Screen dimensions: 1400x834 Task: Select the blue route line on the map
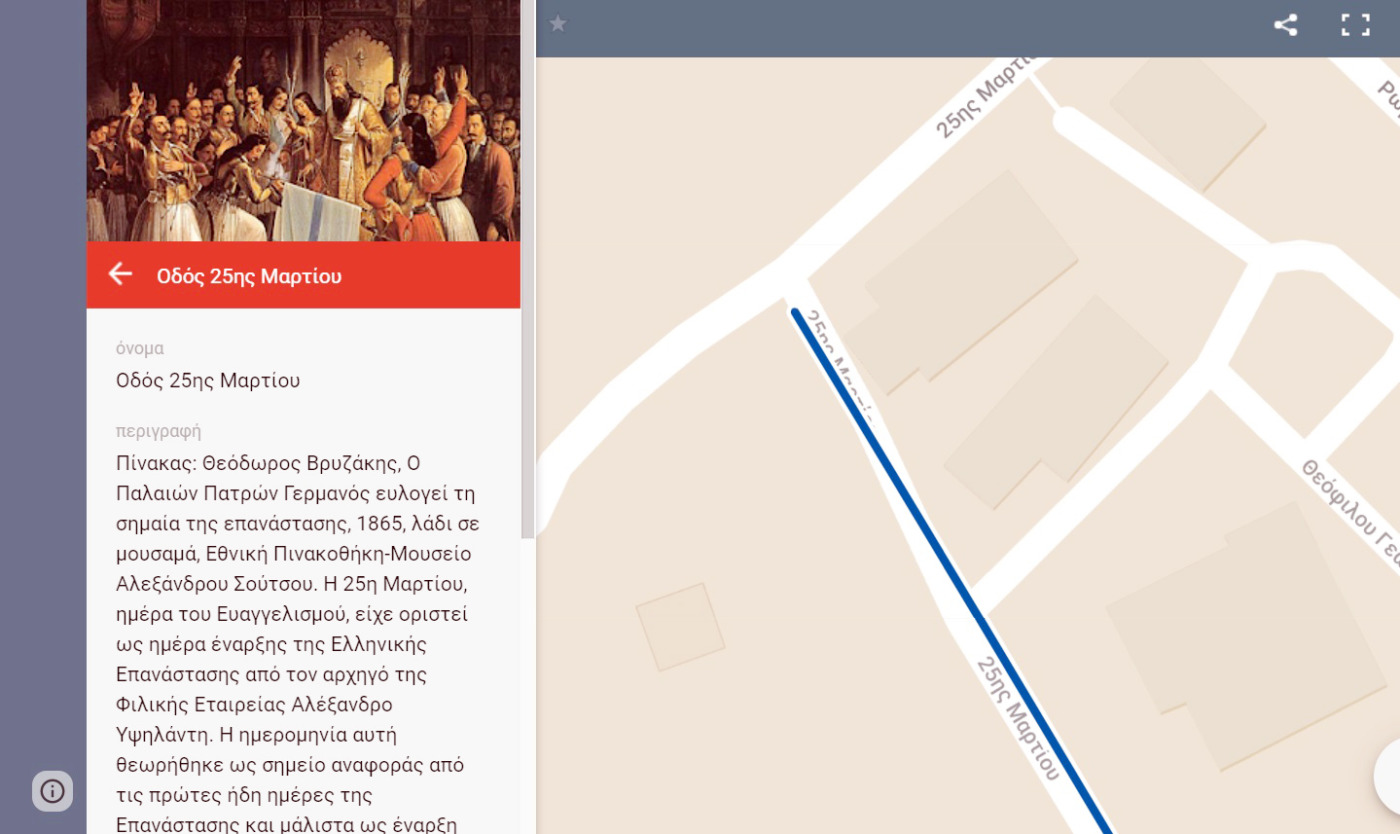point(952,573)
